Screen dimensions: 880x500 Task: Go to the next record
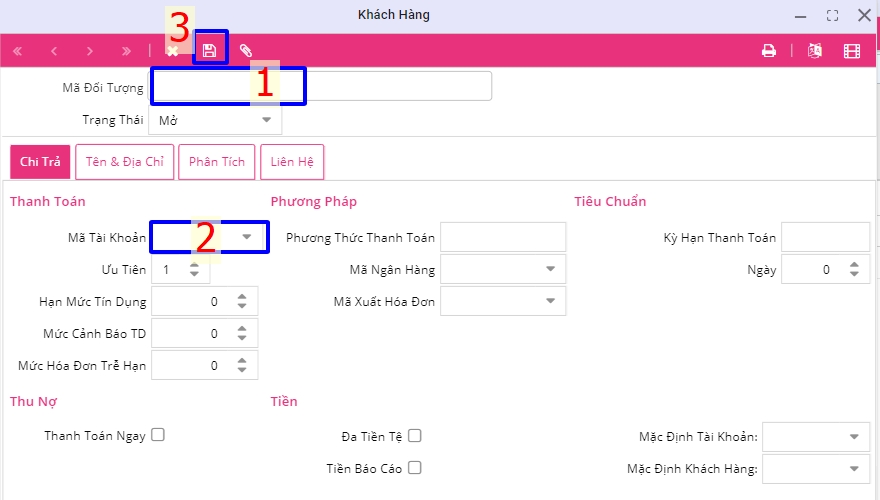(90, 51)
